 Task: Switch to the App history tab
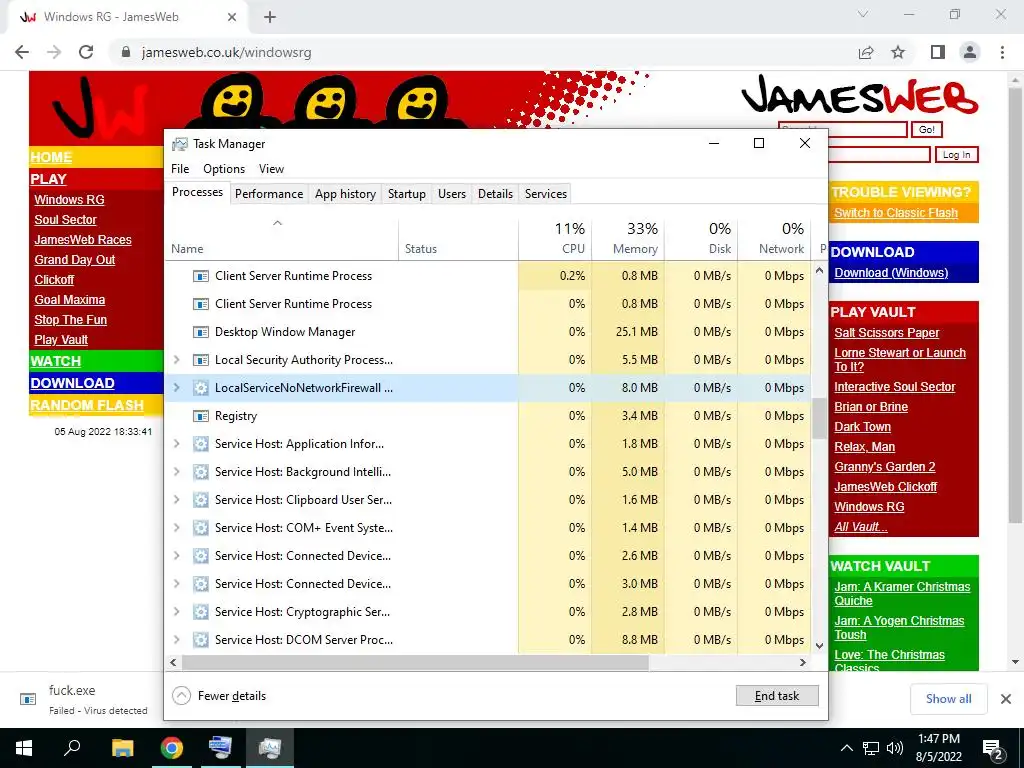click(345, 194)
